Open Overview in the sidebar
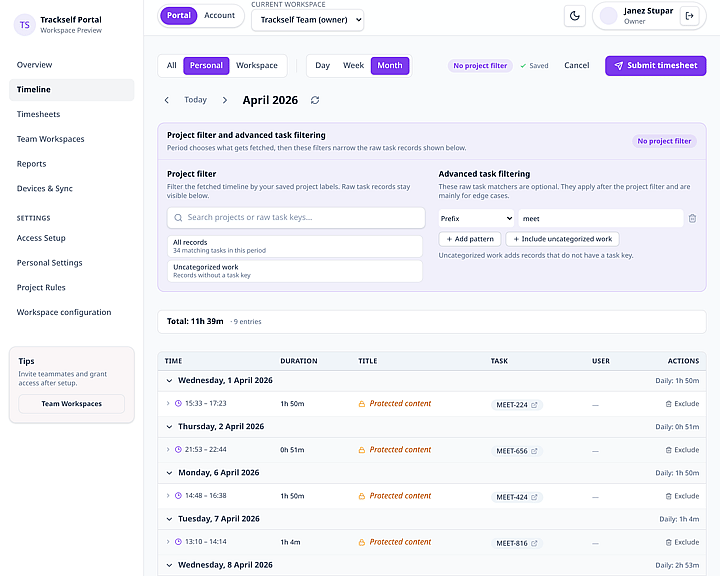The width and height of the screenshot is (720, 576). click(x=72, y=65)
